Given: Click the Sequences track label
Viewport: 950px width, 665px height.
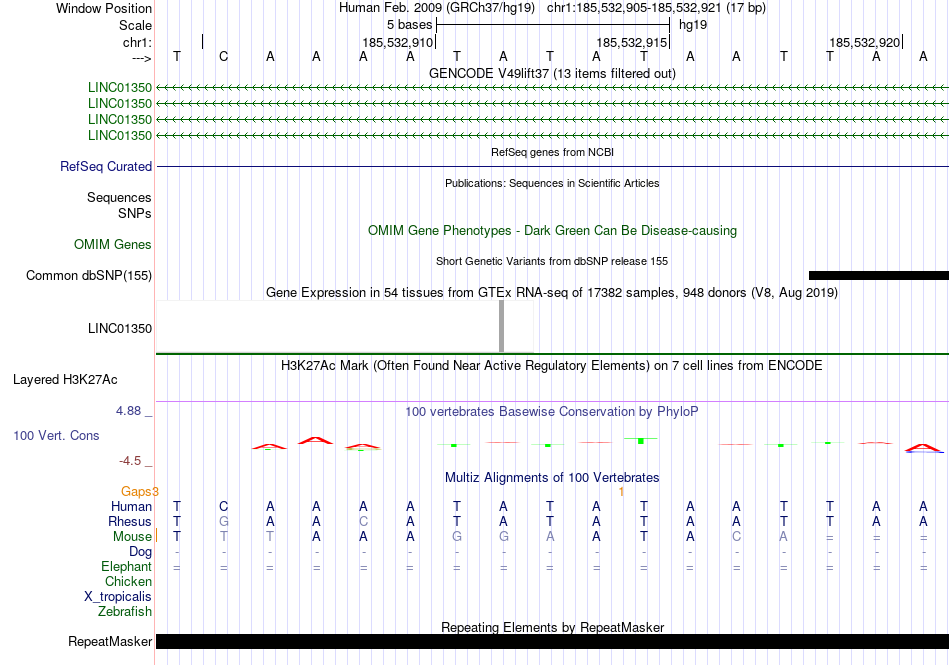Looking at the screenshot, I should (119, 197).
